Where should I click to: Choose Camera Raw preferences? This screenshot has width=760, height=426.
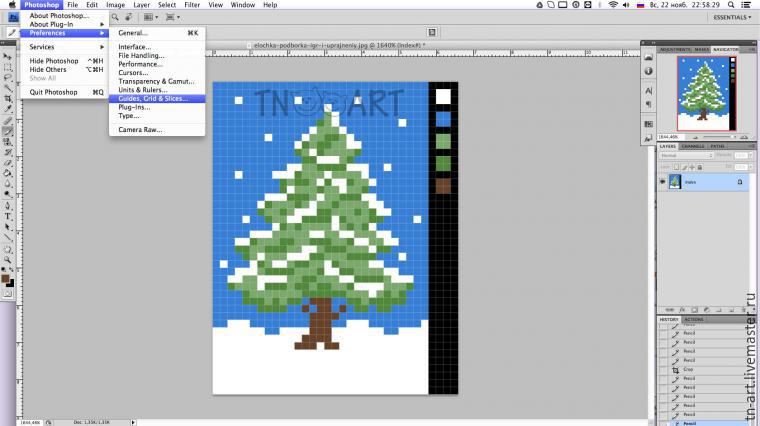pos(157,130)
